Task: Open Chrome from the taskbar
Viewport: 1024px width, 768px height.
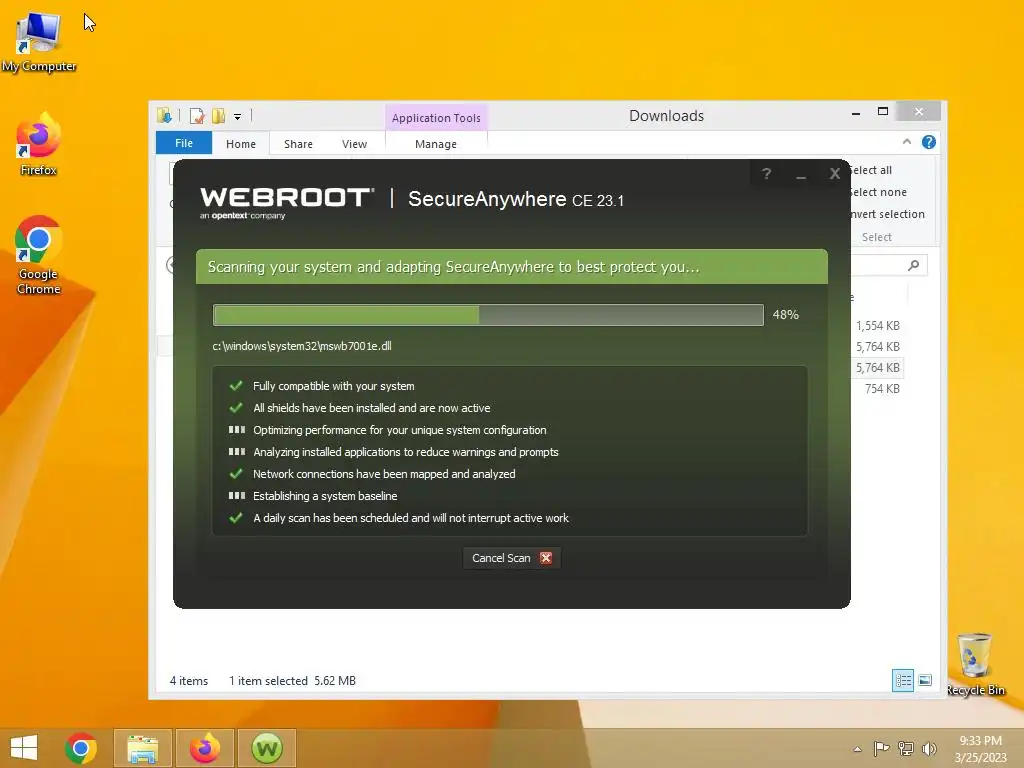Action: tap(81, 748)
